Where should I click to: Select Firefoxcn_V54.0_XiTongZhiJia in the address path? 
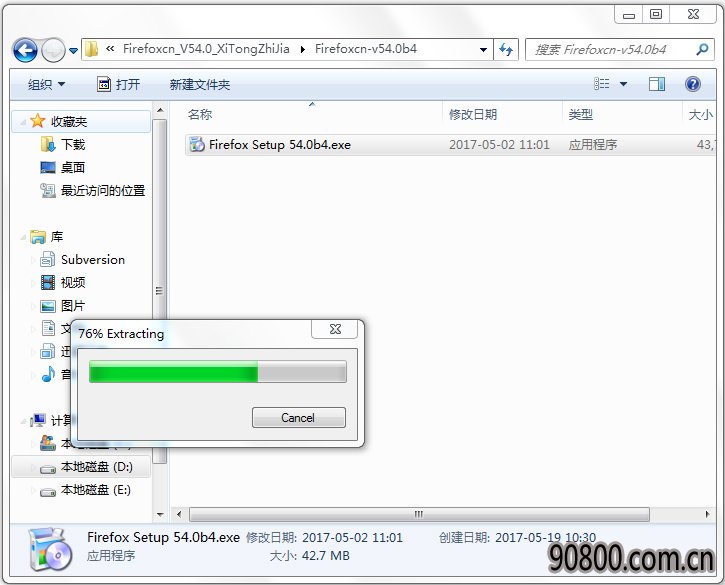click(x=206, y=49)
